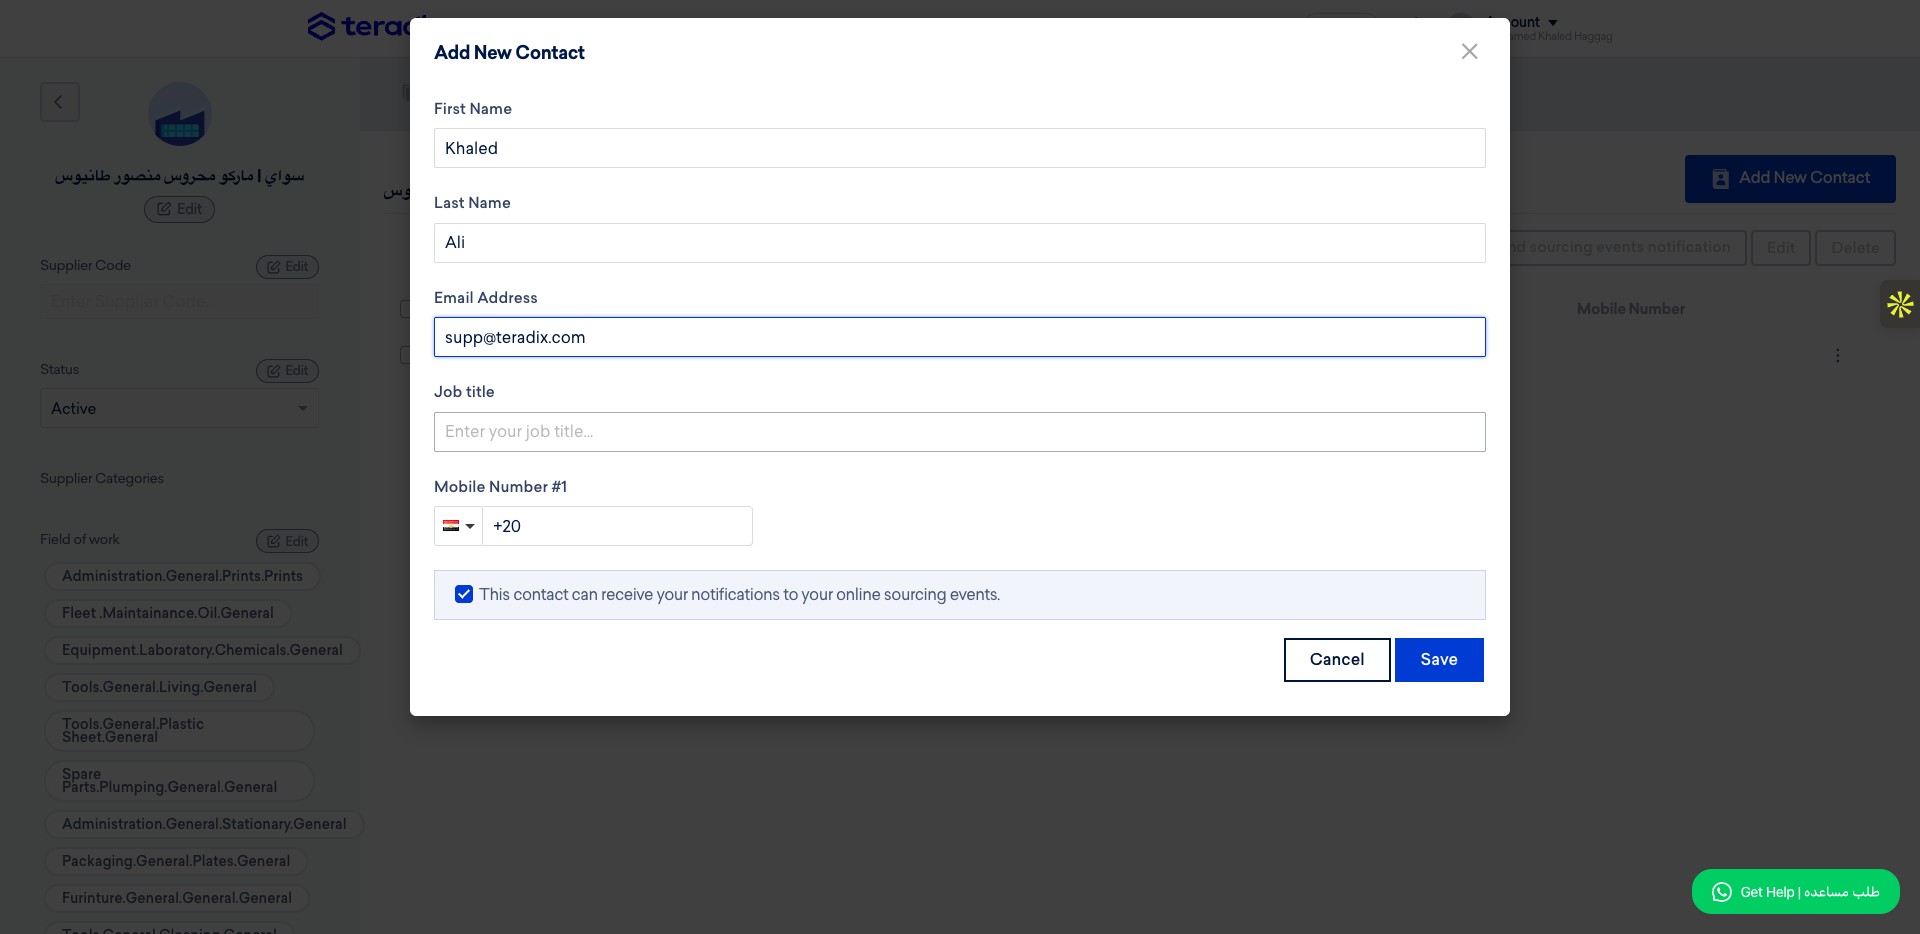Viewport: 1920px width, 934px height.
Task: Click the supplier factory avatar icon
Action: pos(180,115)
